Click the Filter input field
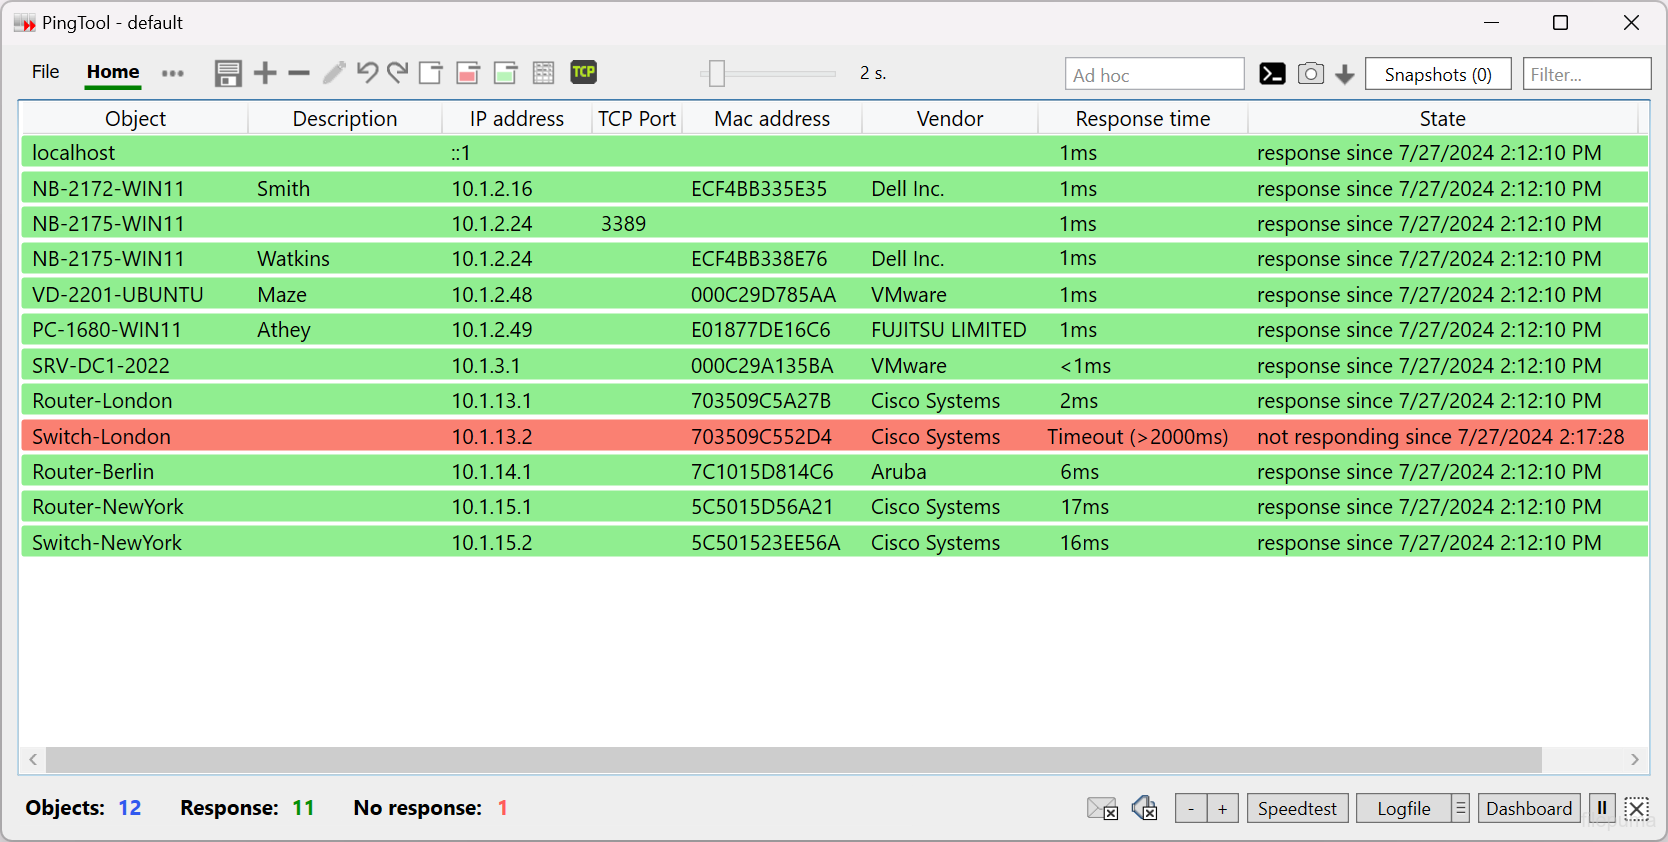Viewport: 1668px width, 842px height. click(1586, 74)
